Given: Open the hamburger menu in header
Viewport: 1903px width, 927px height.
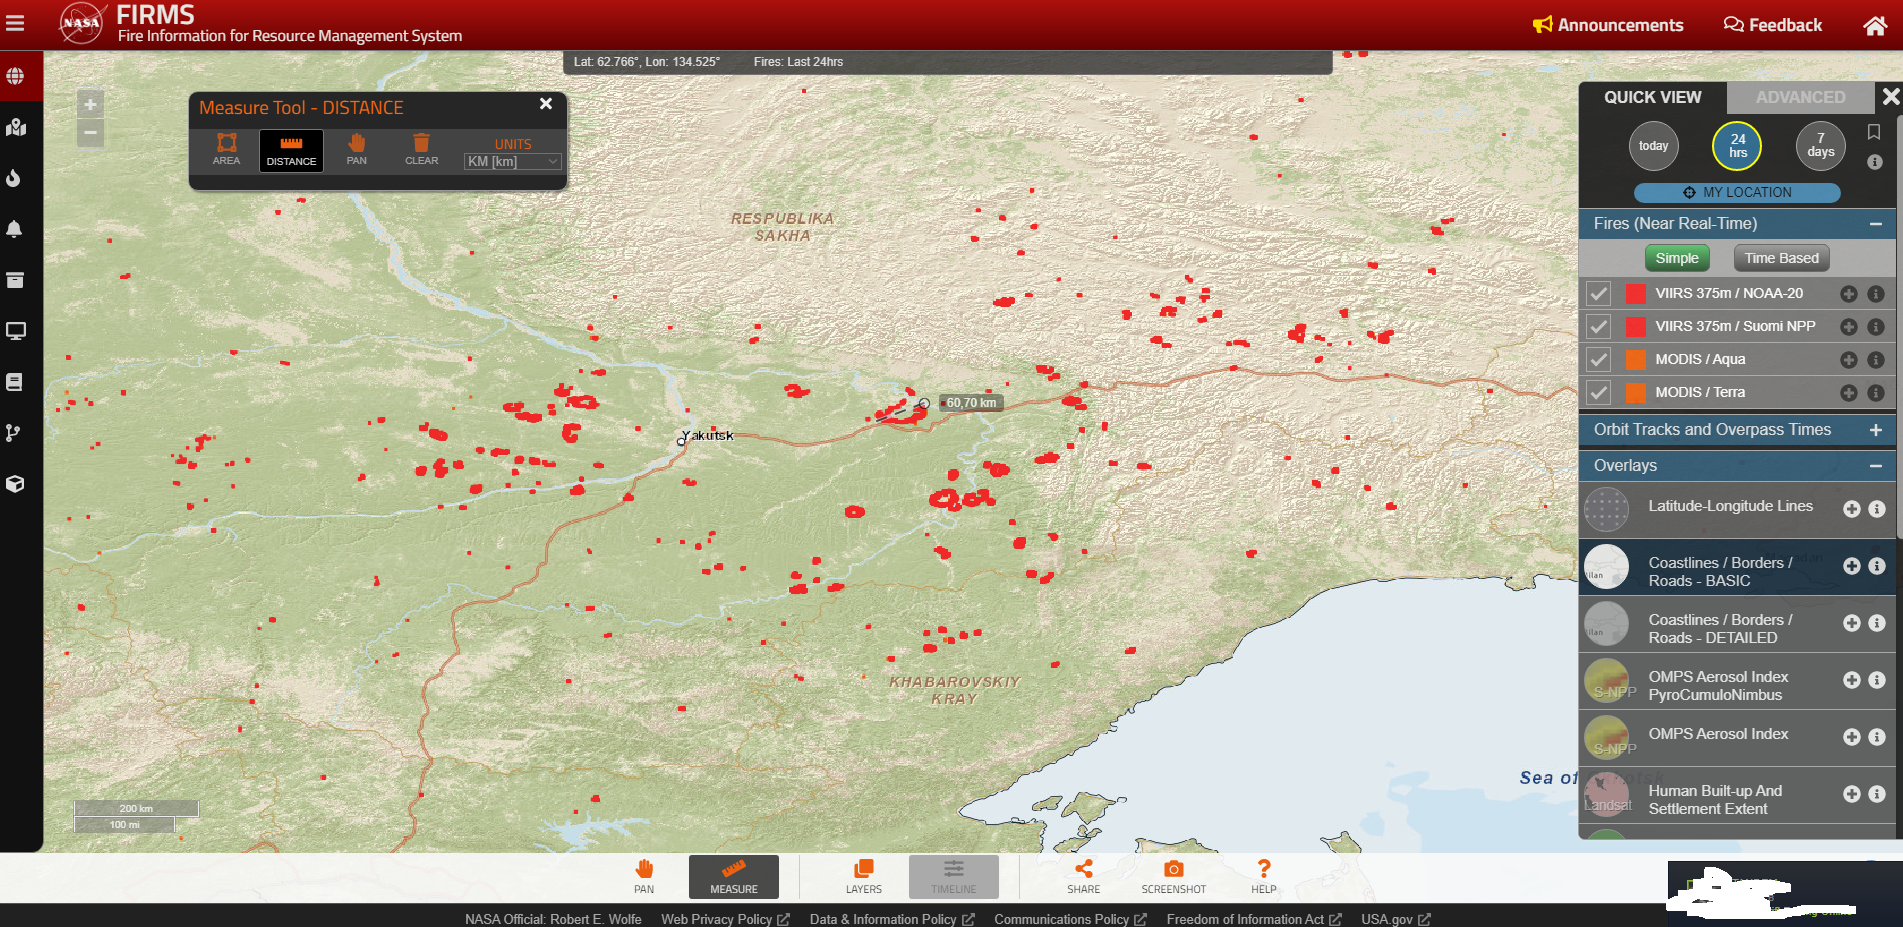Looking at the screenshot, I should tap(15, 23).
